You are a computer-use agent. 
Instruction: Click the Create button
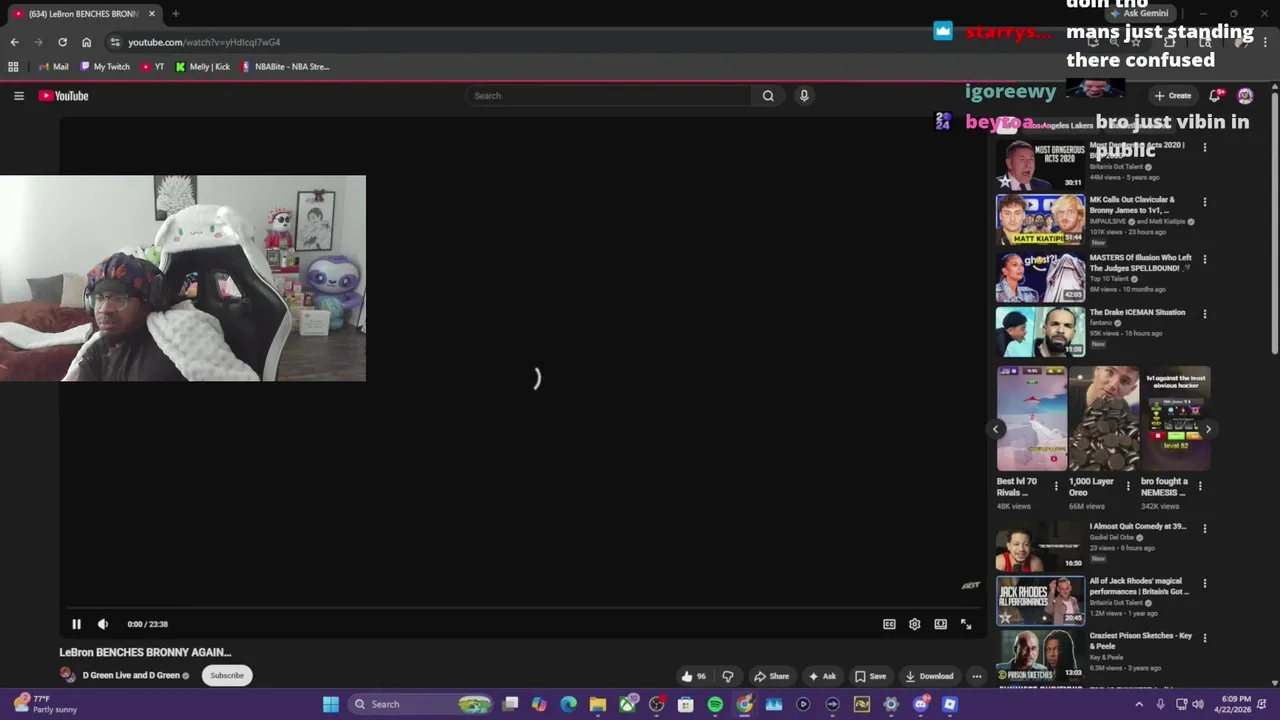(1173, 96)
